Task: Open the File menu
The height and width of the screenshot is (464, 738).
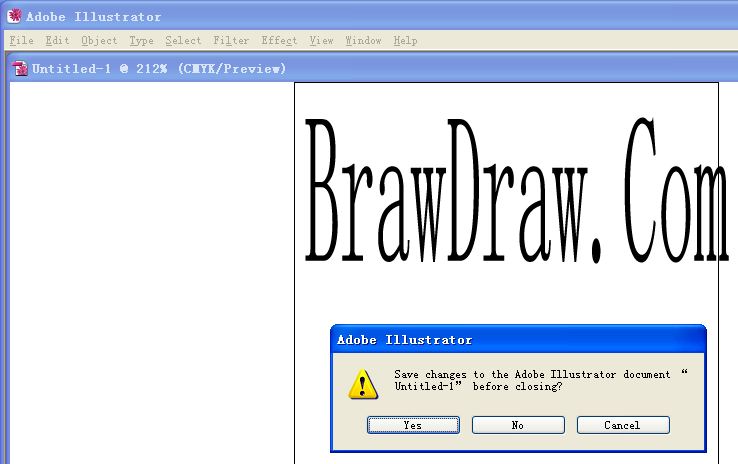Action: 22,40
